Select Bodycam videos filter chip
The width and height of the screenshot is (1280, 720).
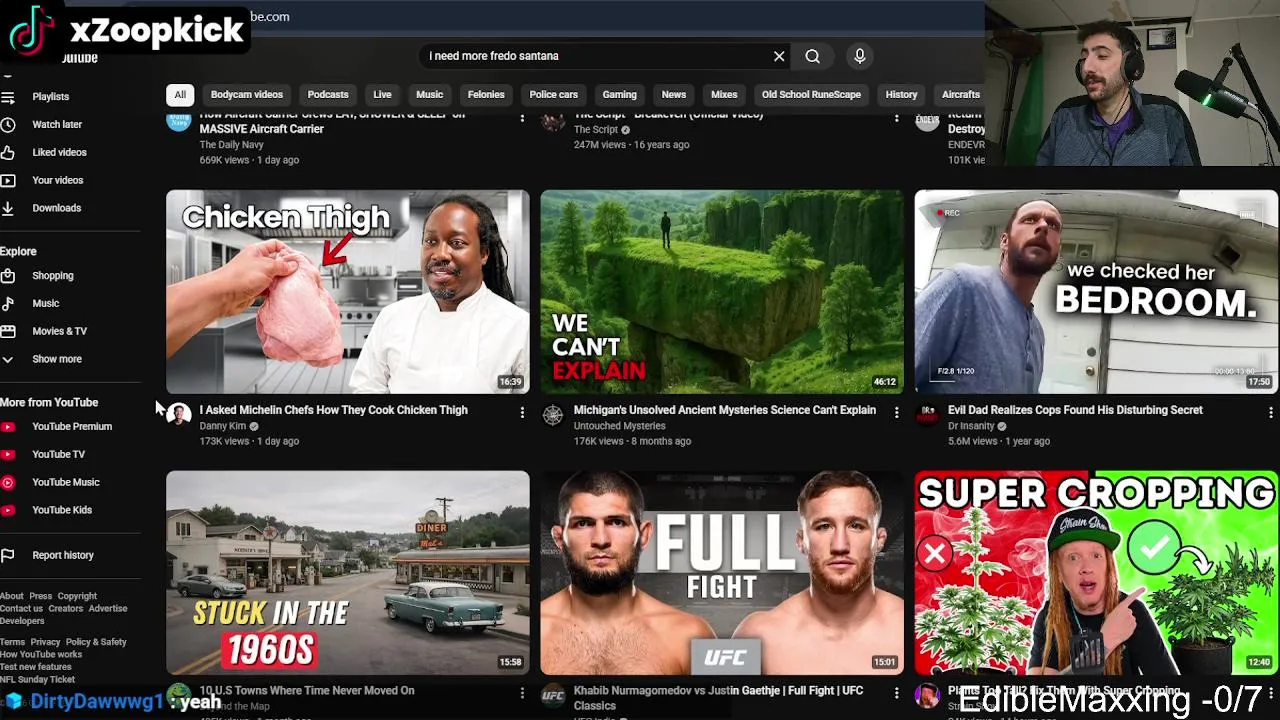247,95
